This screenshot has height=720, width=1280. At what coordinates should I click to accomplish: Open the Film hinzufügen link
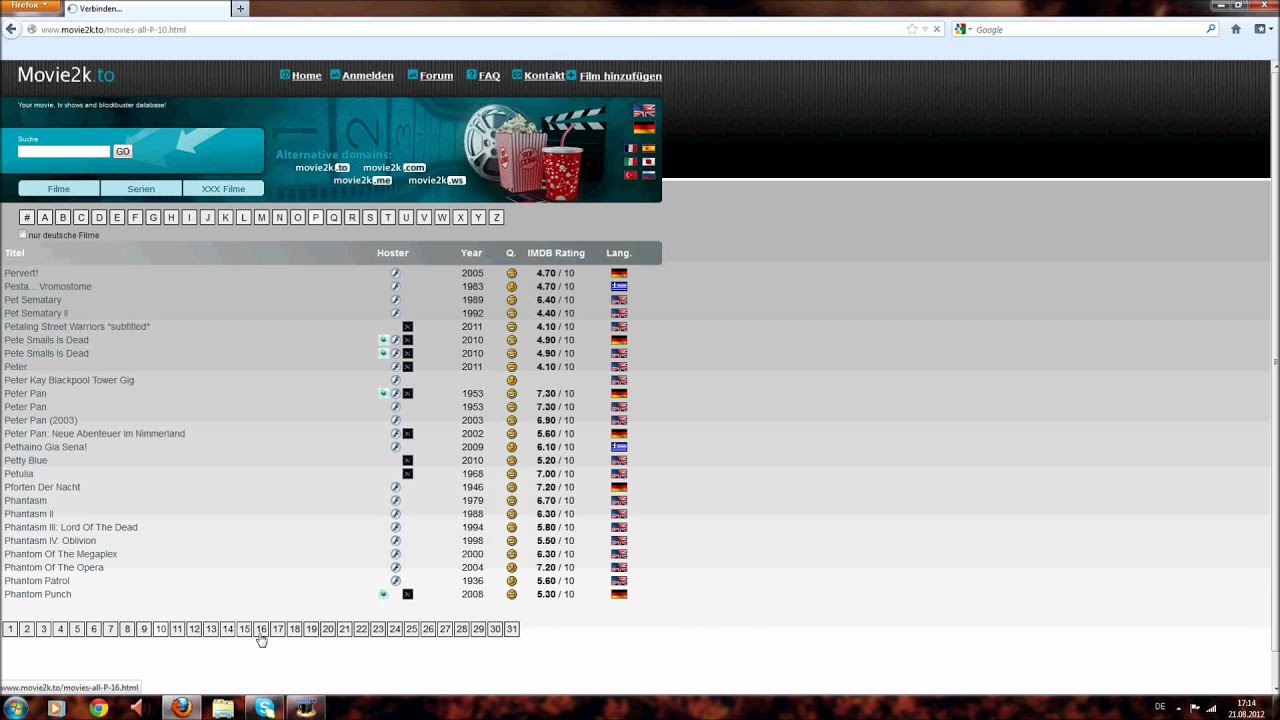(620, 76)
